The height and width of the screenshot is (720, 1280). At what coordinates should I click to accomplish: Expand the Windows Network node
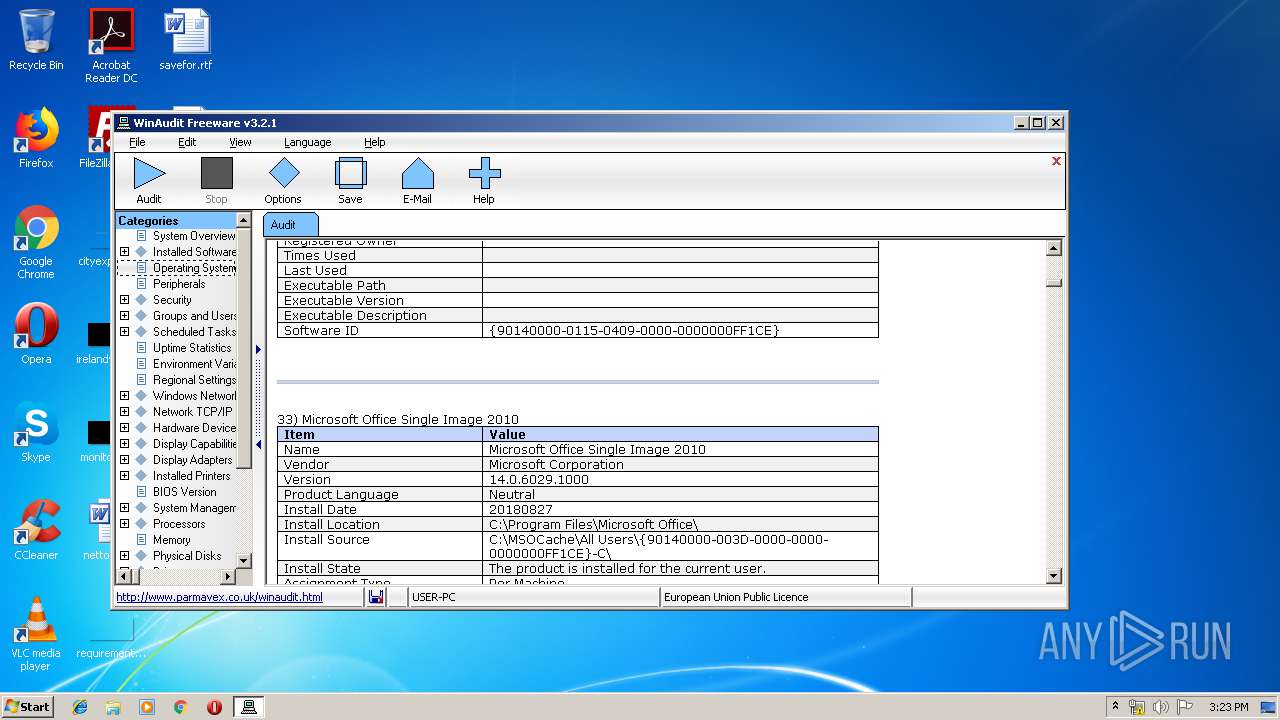pyautogui.click(x=124, y=396)
